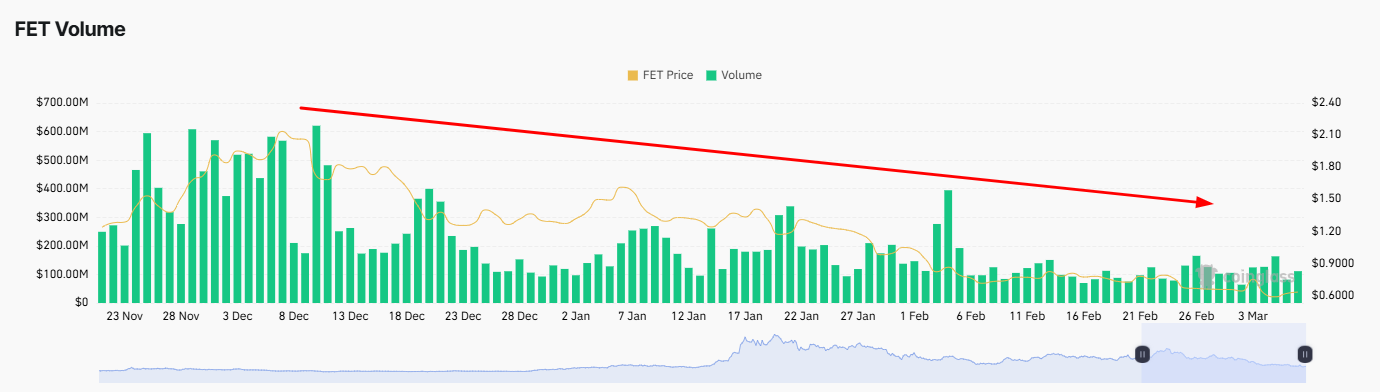Click the left range slider handle
This screenshot has width=1380, height=392.
(1142, 354)
